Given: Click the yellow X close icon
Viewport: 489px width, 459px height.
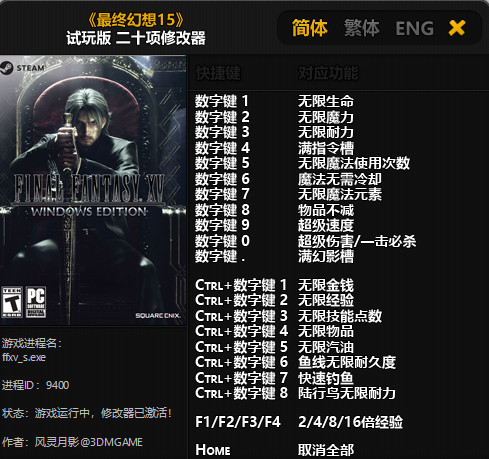Looking at the screenshot, I should coord(457,28).
